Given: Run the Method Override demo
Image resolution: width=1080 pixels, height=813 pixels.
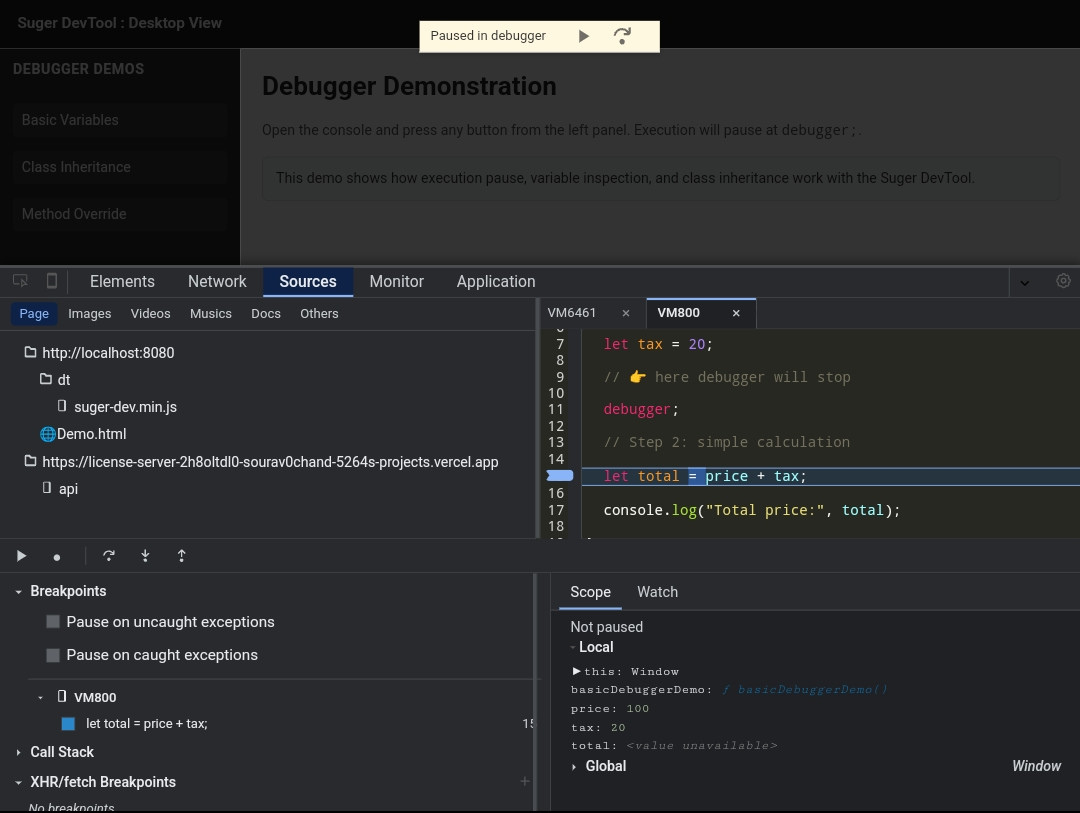Looking at the screenshot, I should tap(120, 214).
